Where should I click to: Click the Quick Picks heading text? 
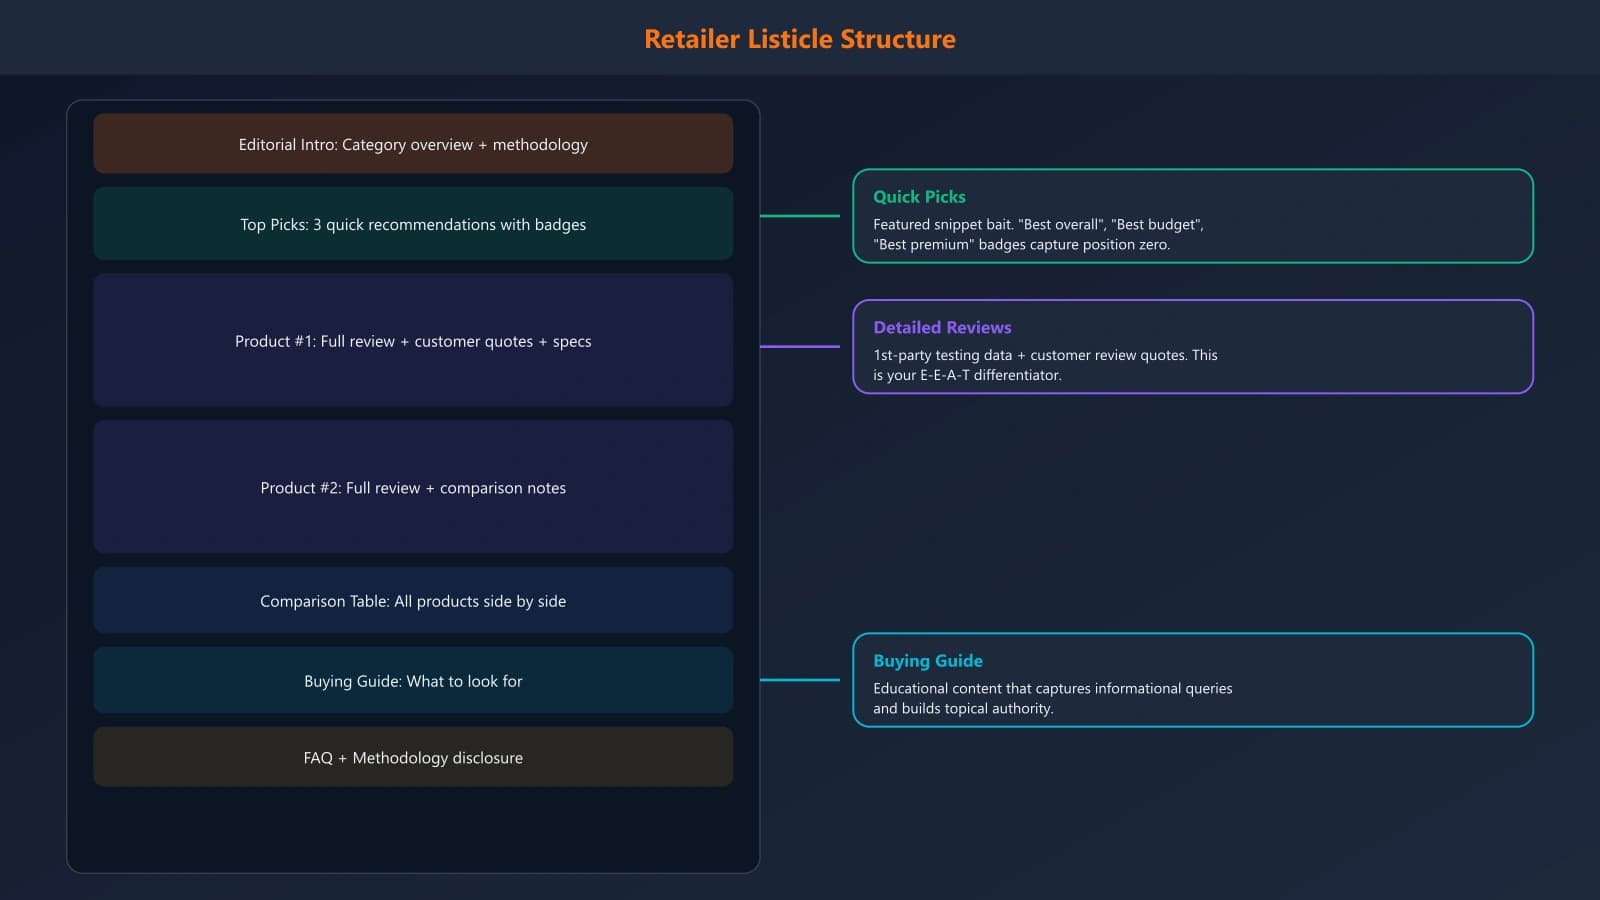point(919,197)
